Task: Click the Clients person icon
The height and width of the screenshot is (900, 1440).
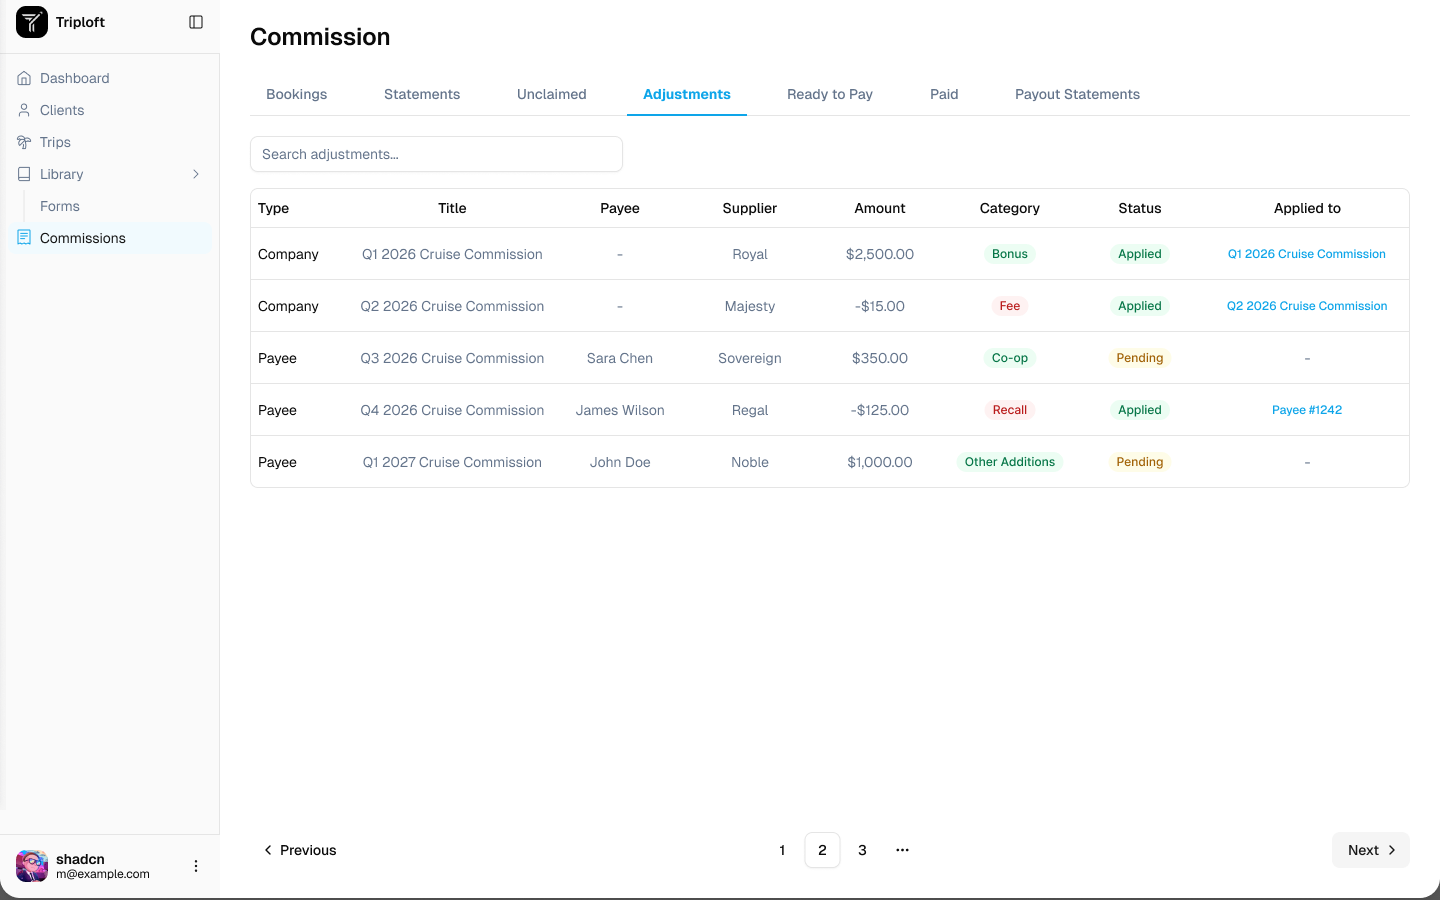Action: point(24,110)
